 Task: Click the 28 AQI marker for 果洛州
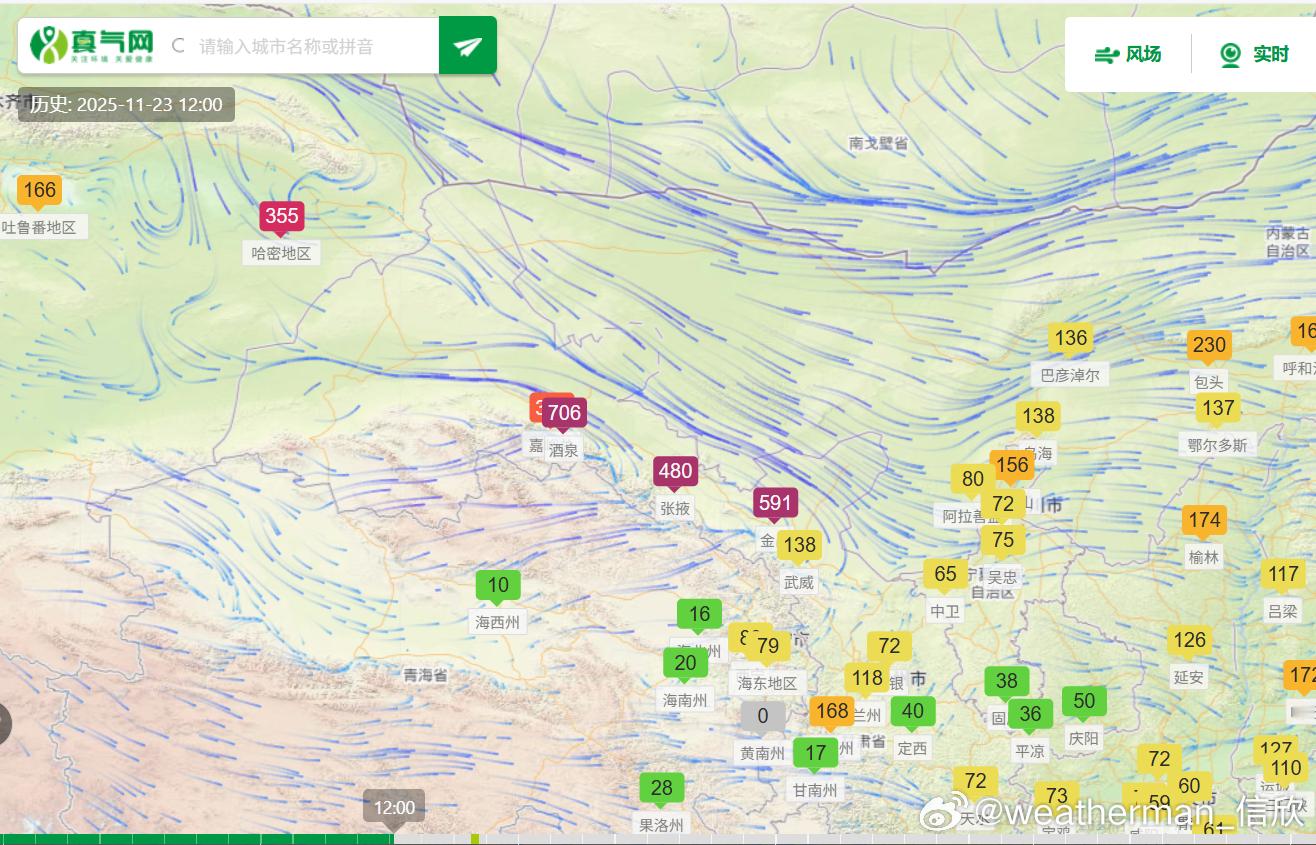tap(661, 788)
